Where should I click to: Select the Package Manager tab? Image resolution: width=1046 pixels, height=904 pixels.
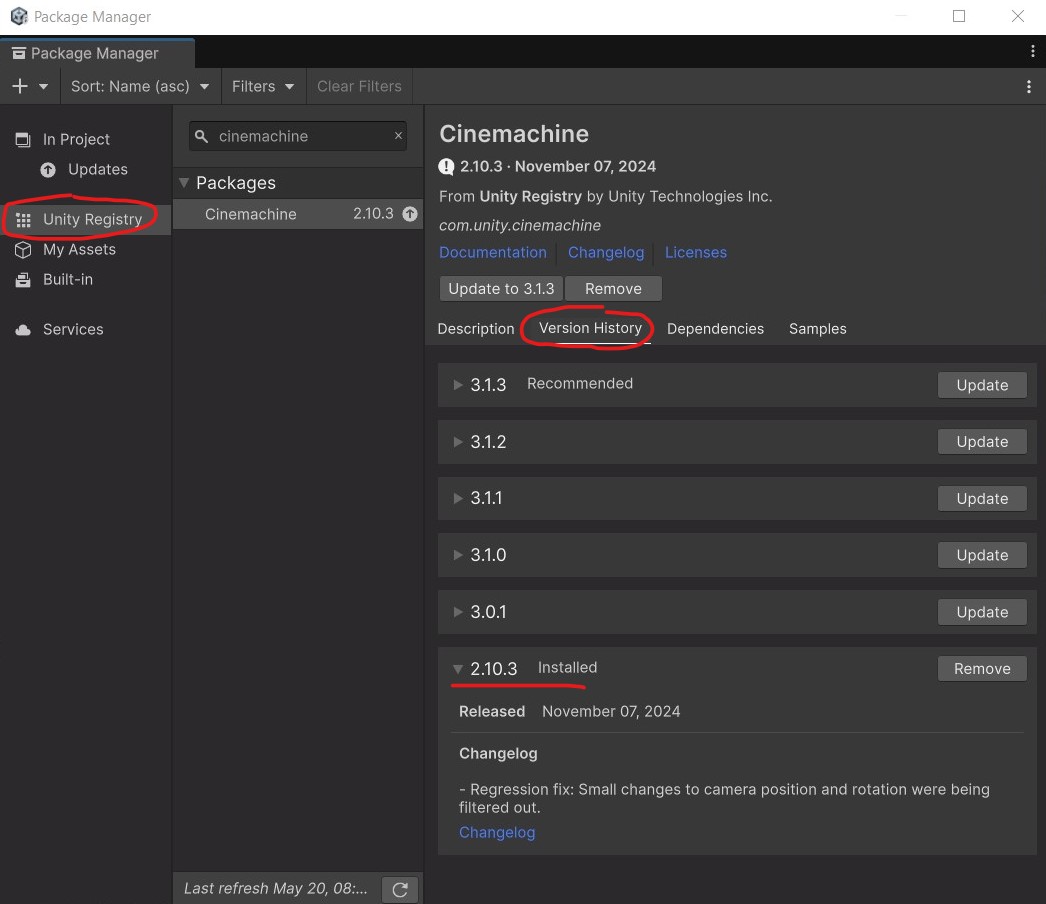97,53
